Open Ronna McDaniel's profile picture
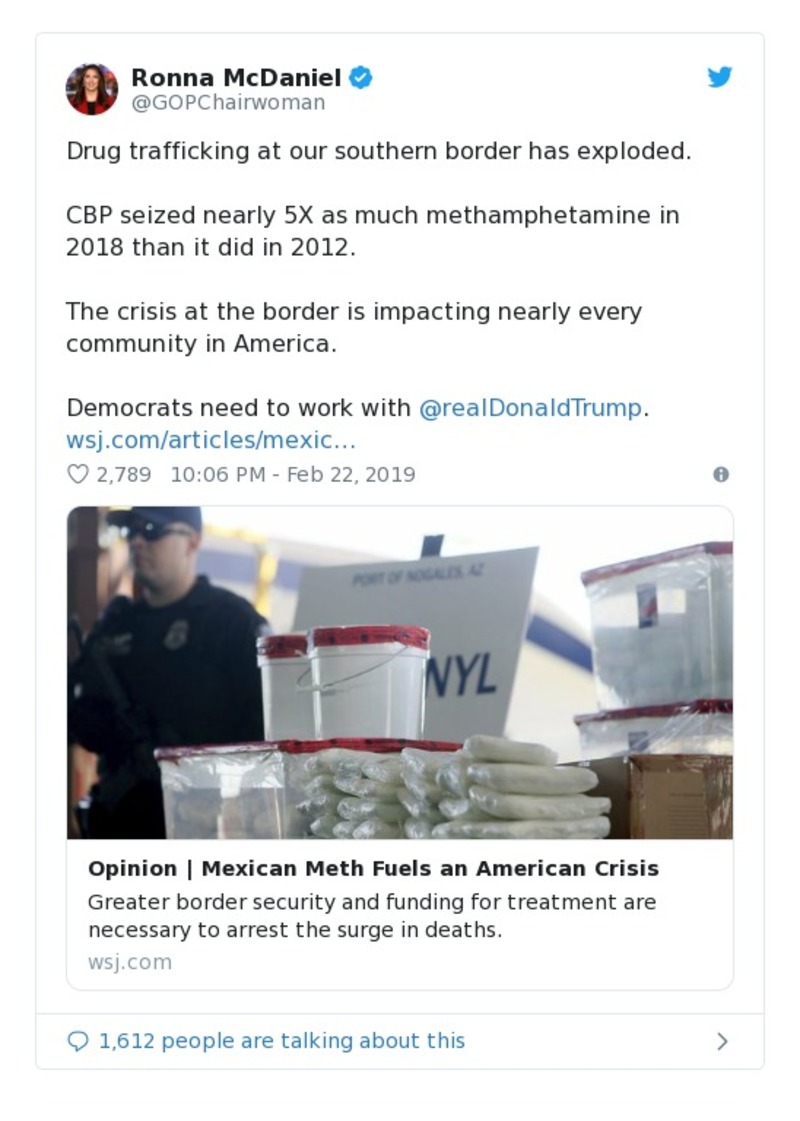 (91, 91)
